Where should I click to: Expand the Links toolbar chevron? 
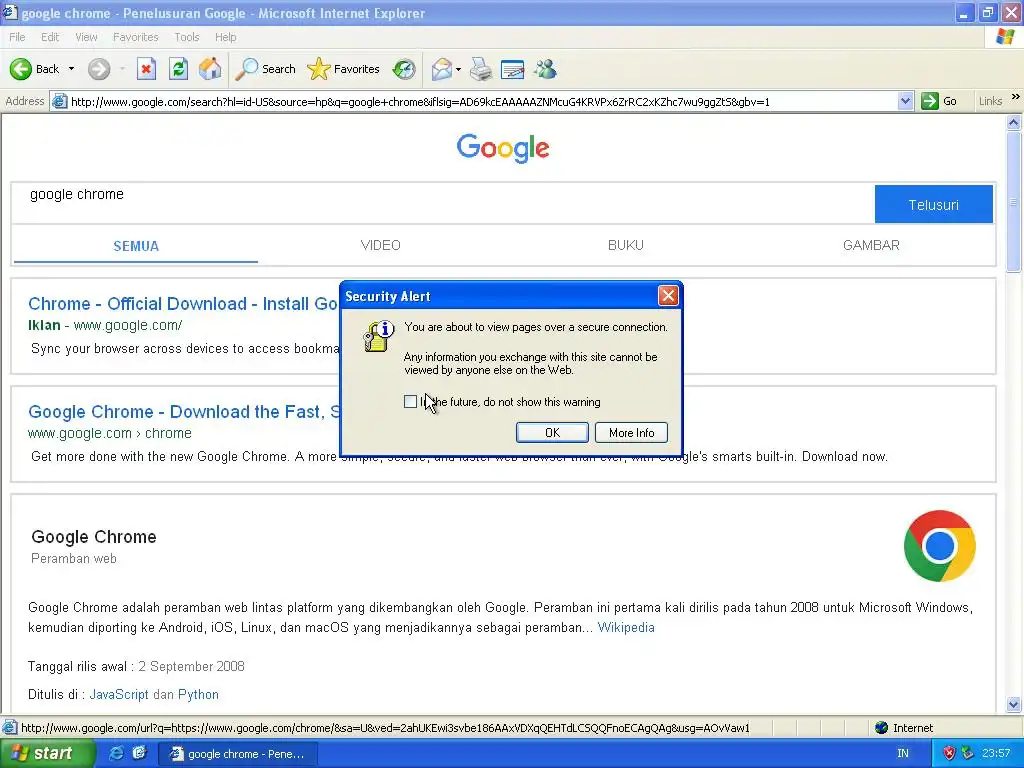1015,97
